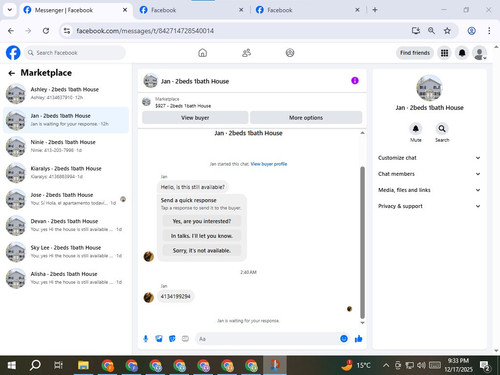
Task: Click the phone number message 4134199294
Action: click(x=175, y=296)
